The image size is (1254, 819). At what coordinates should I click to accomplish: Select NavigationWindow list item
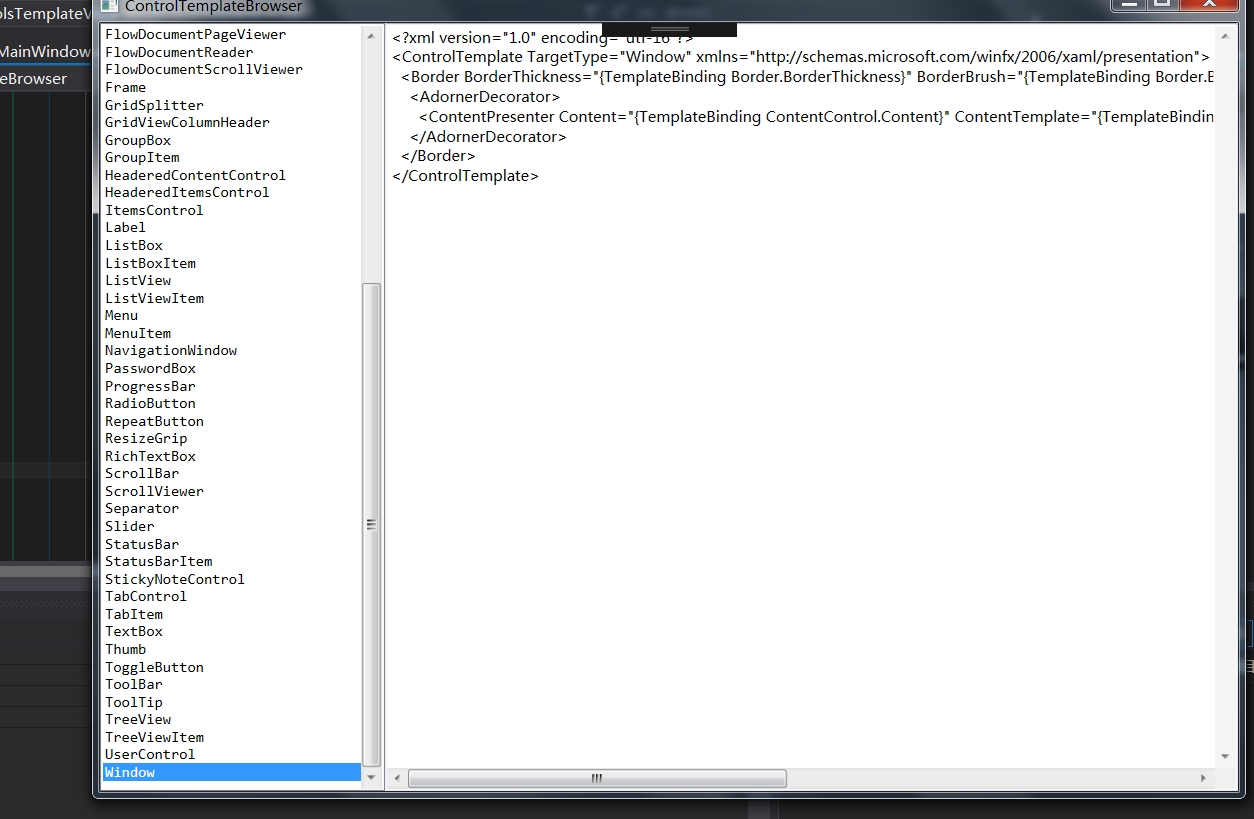(232, 350)
